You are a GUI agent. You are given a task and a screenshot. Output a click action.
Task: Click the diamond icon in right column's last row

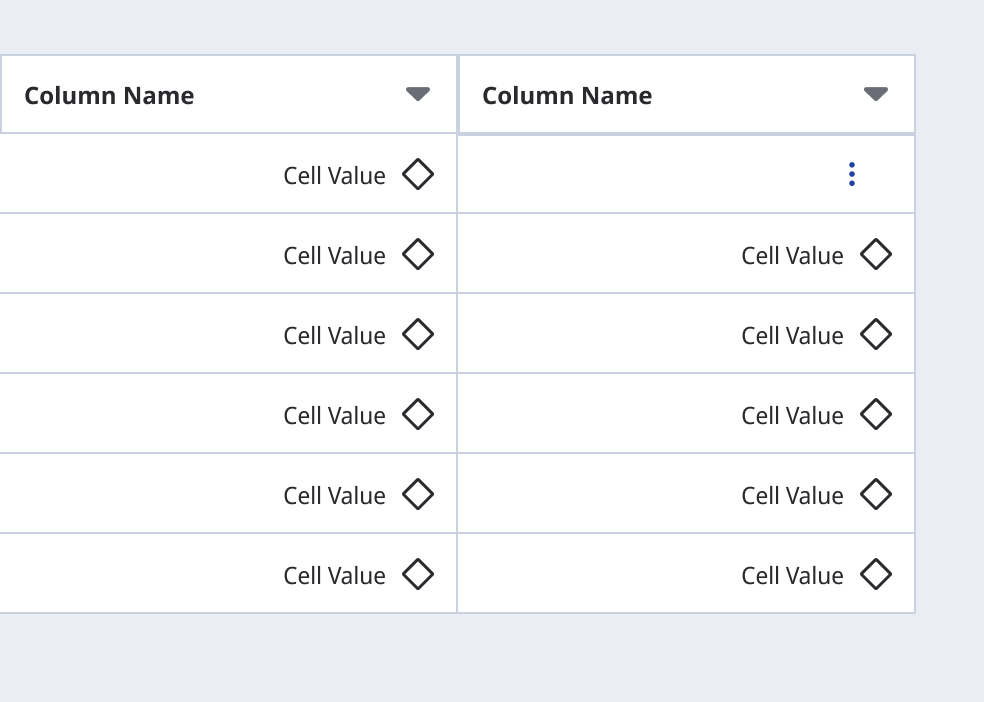[x=875, y=574]
